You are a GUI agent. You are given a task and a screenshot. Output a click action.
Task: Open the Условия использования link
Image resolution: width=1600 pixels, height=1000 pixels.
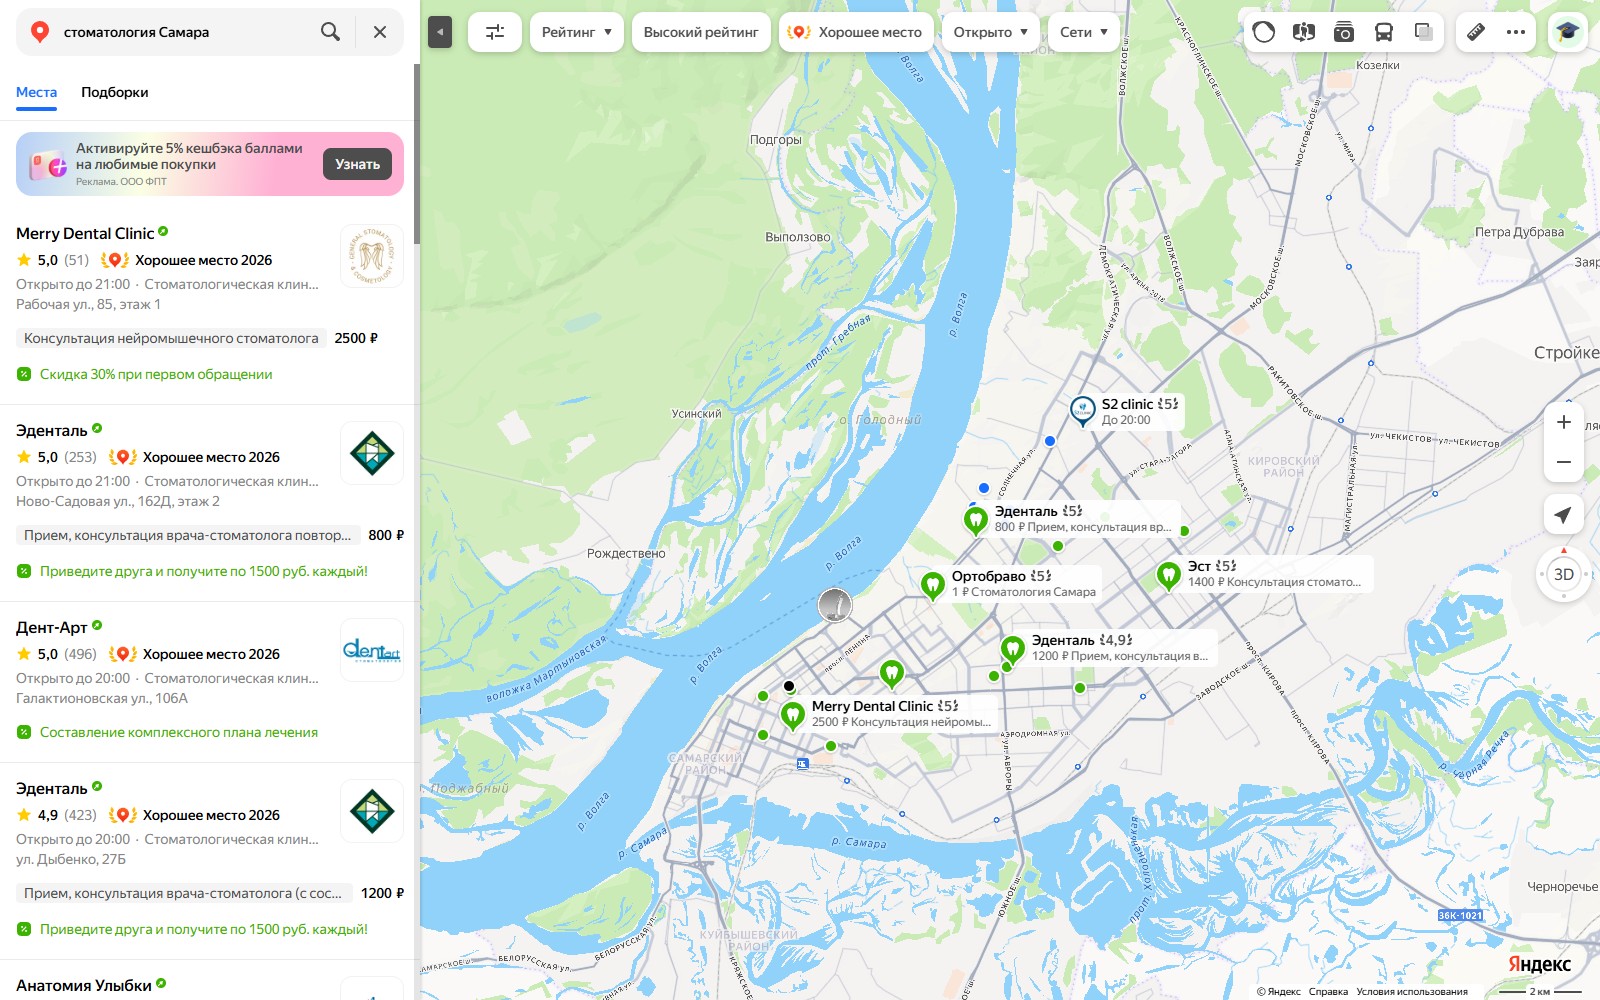(1412, 992)
